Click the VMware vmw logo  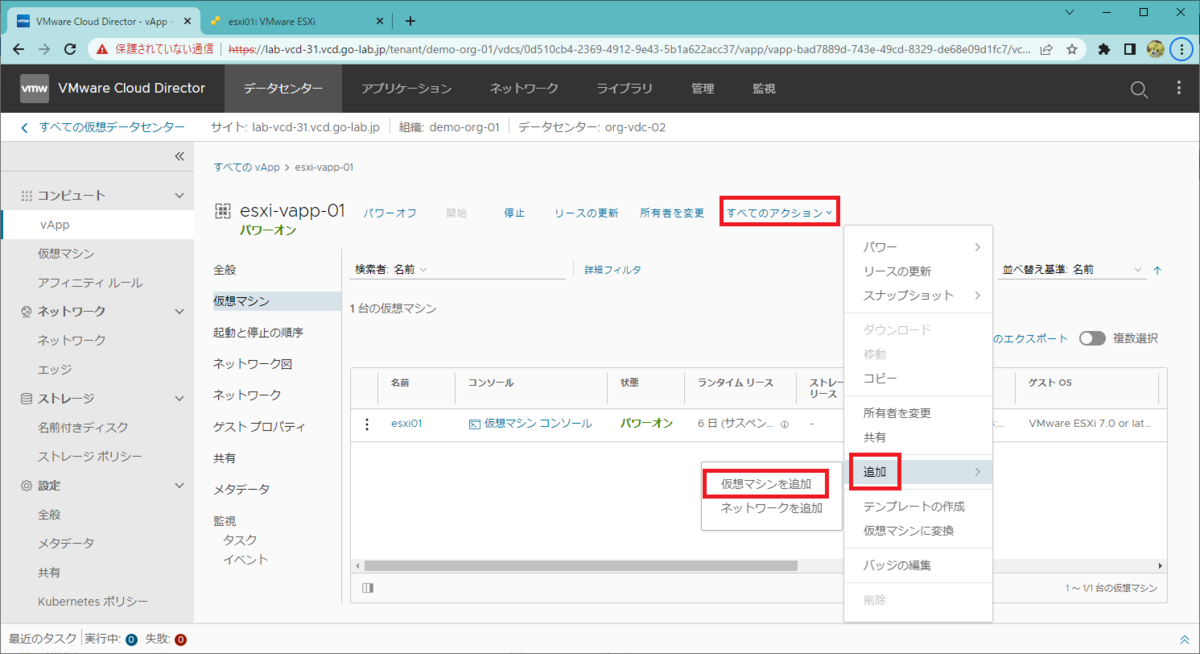coord(34,88)
